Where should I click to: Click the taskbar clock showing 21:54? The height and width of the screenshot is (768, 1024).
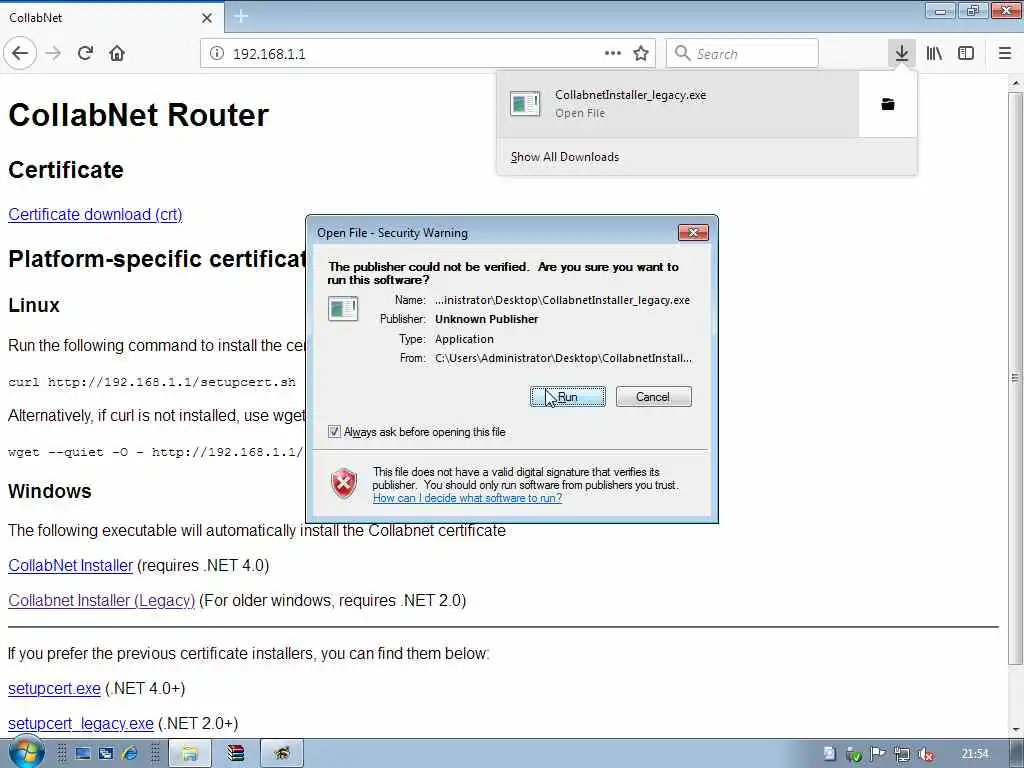pyautogui.click(x=975, y=754)
